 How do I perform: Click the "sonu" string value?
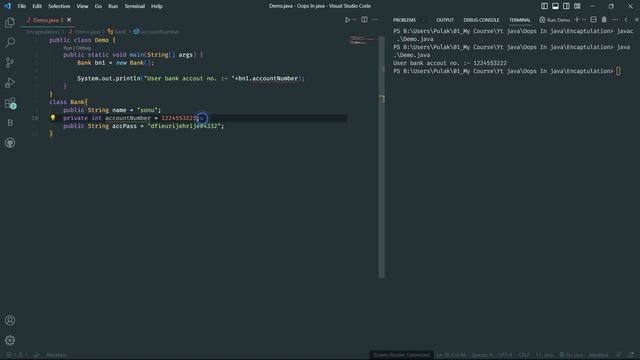[x=147, y=110]
